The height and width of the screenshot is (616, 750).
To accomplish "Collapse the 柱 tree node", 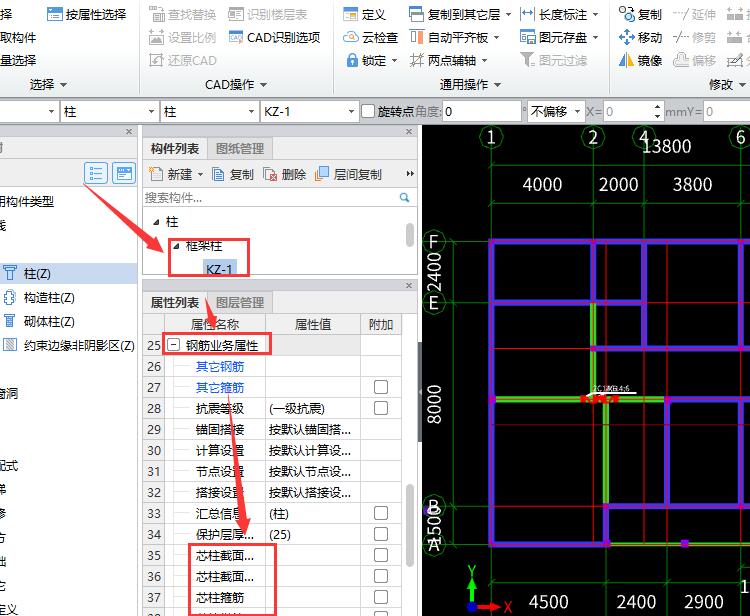I will [156, 222].
